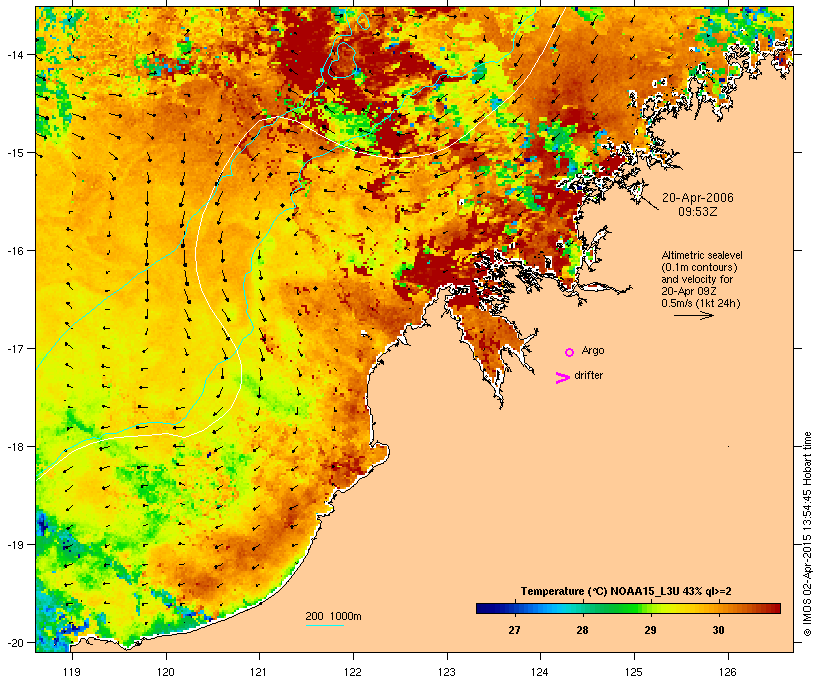Click longitude axis label '121'
This screenshot has width=820, height=680.
coord(259,672)
